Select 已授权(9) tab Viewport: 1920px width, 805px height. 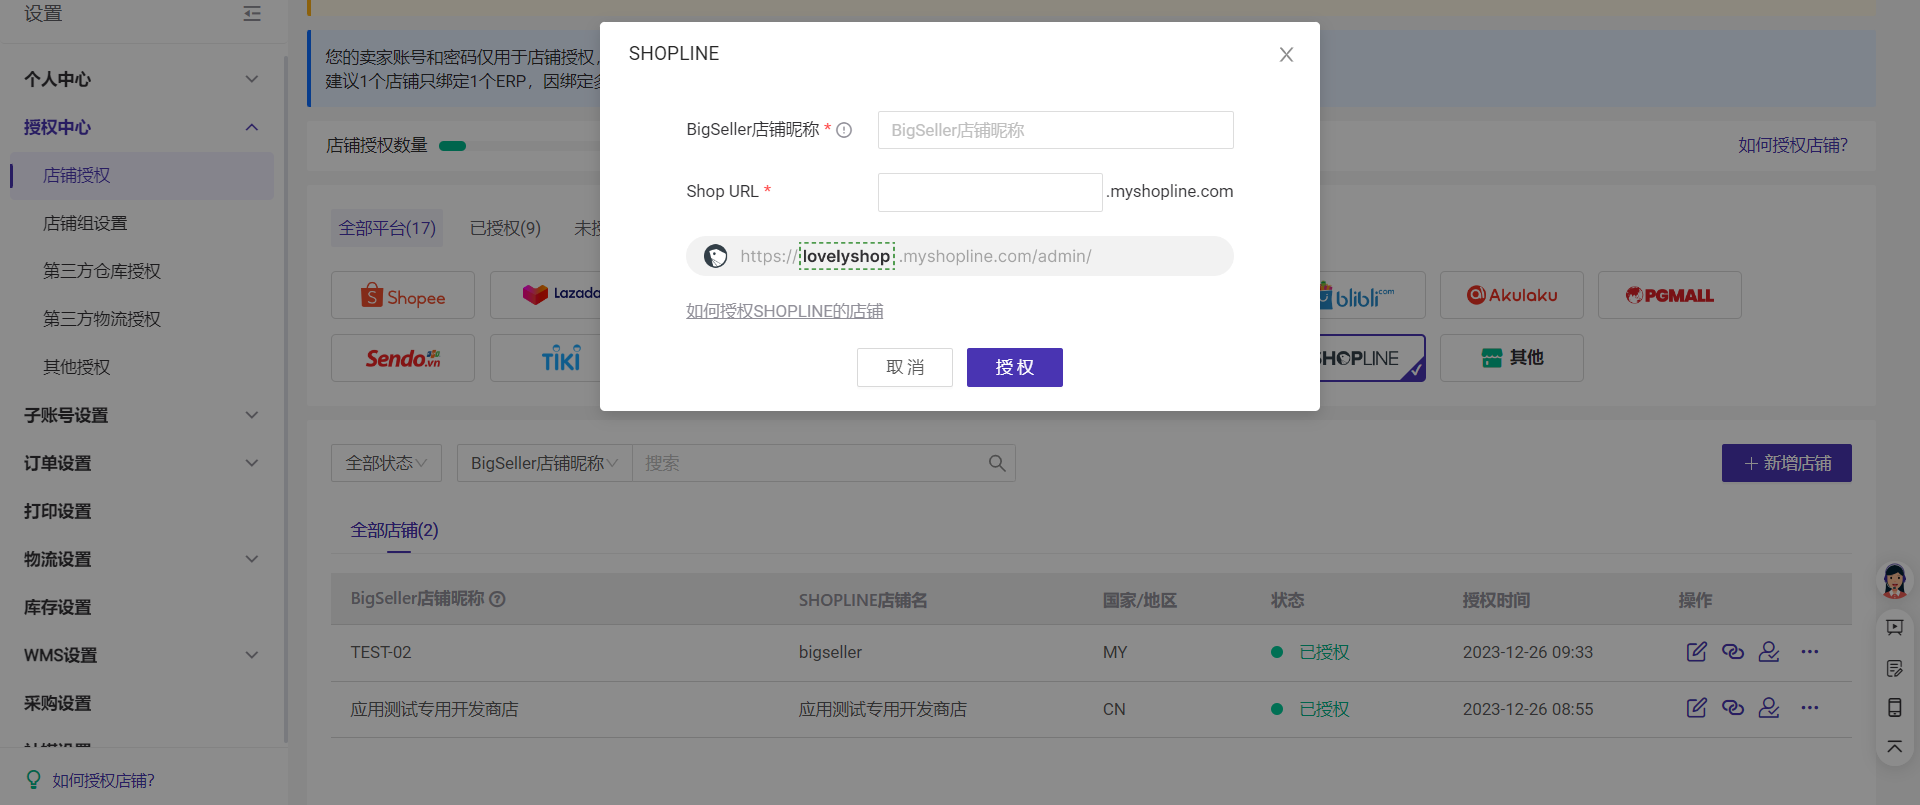[x=505, y=228]
